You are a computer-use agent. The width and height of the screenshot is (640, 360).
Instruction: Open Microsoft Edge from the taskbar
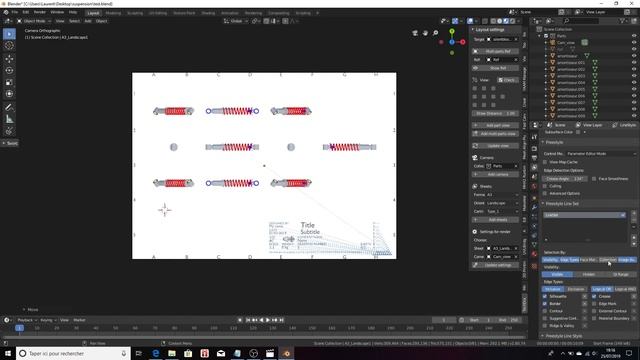point(156,353)
